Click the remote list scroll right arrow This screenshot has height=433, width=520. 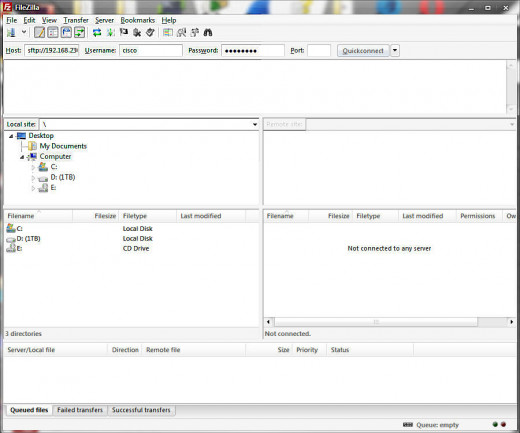[512, 322]
